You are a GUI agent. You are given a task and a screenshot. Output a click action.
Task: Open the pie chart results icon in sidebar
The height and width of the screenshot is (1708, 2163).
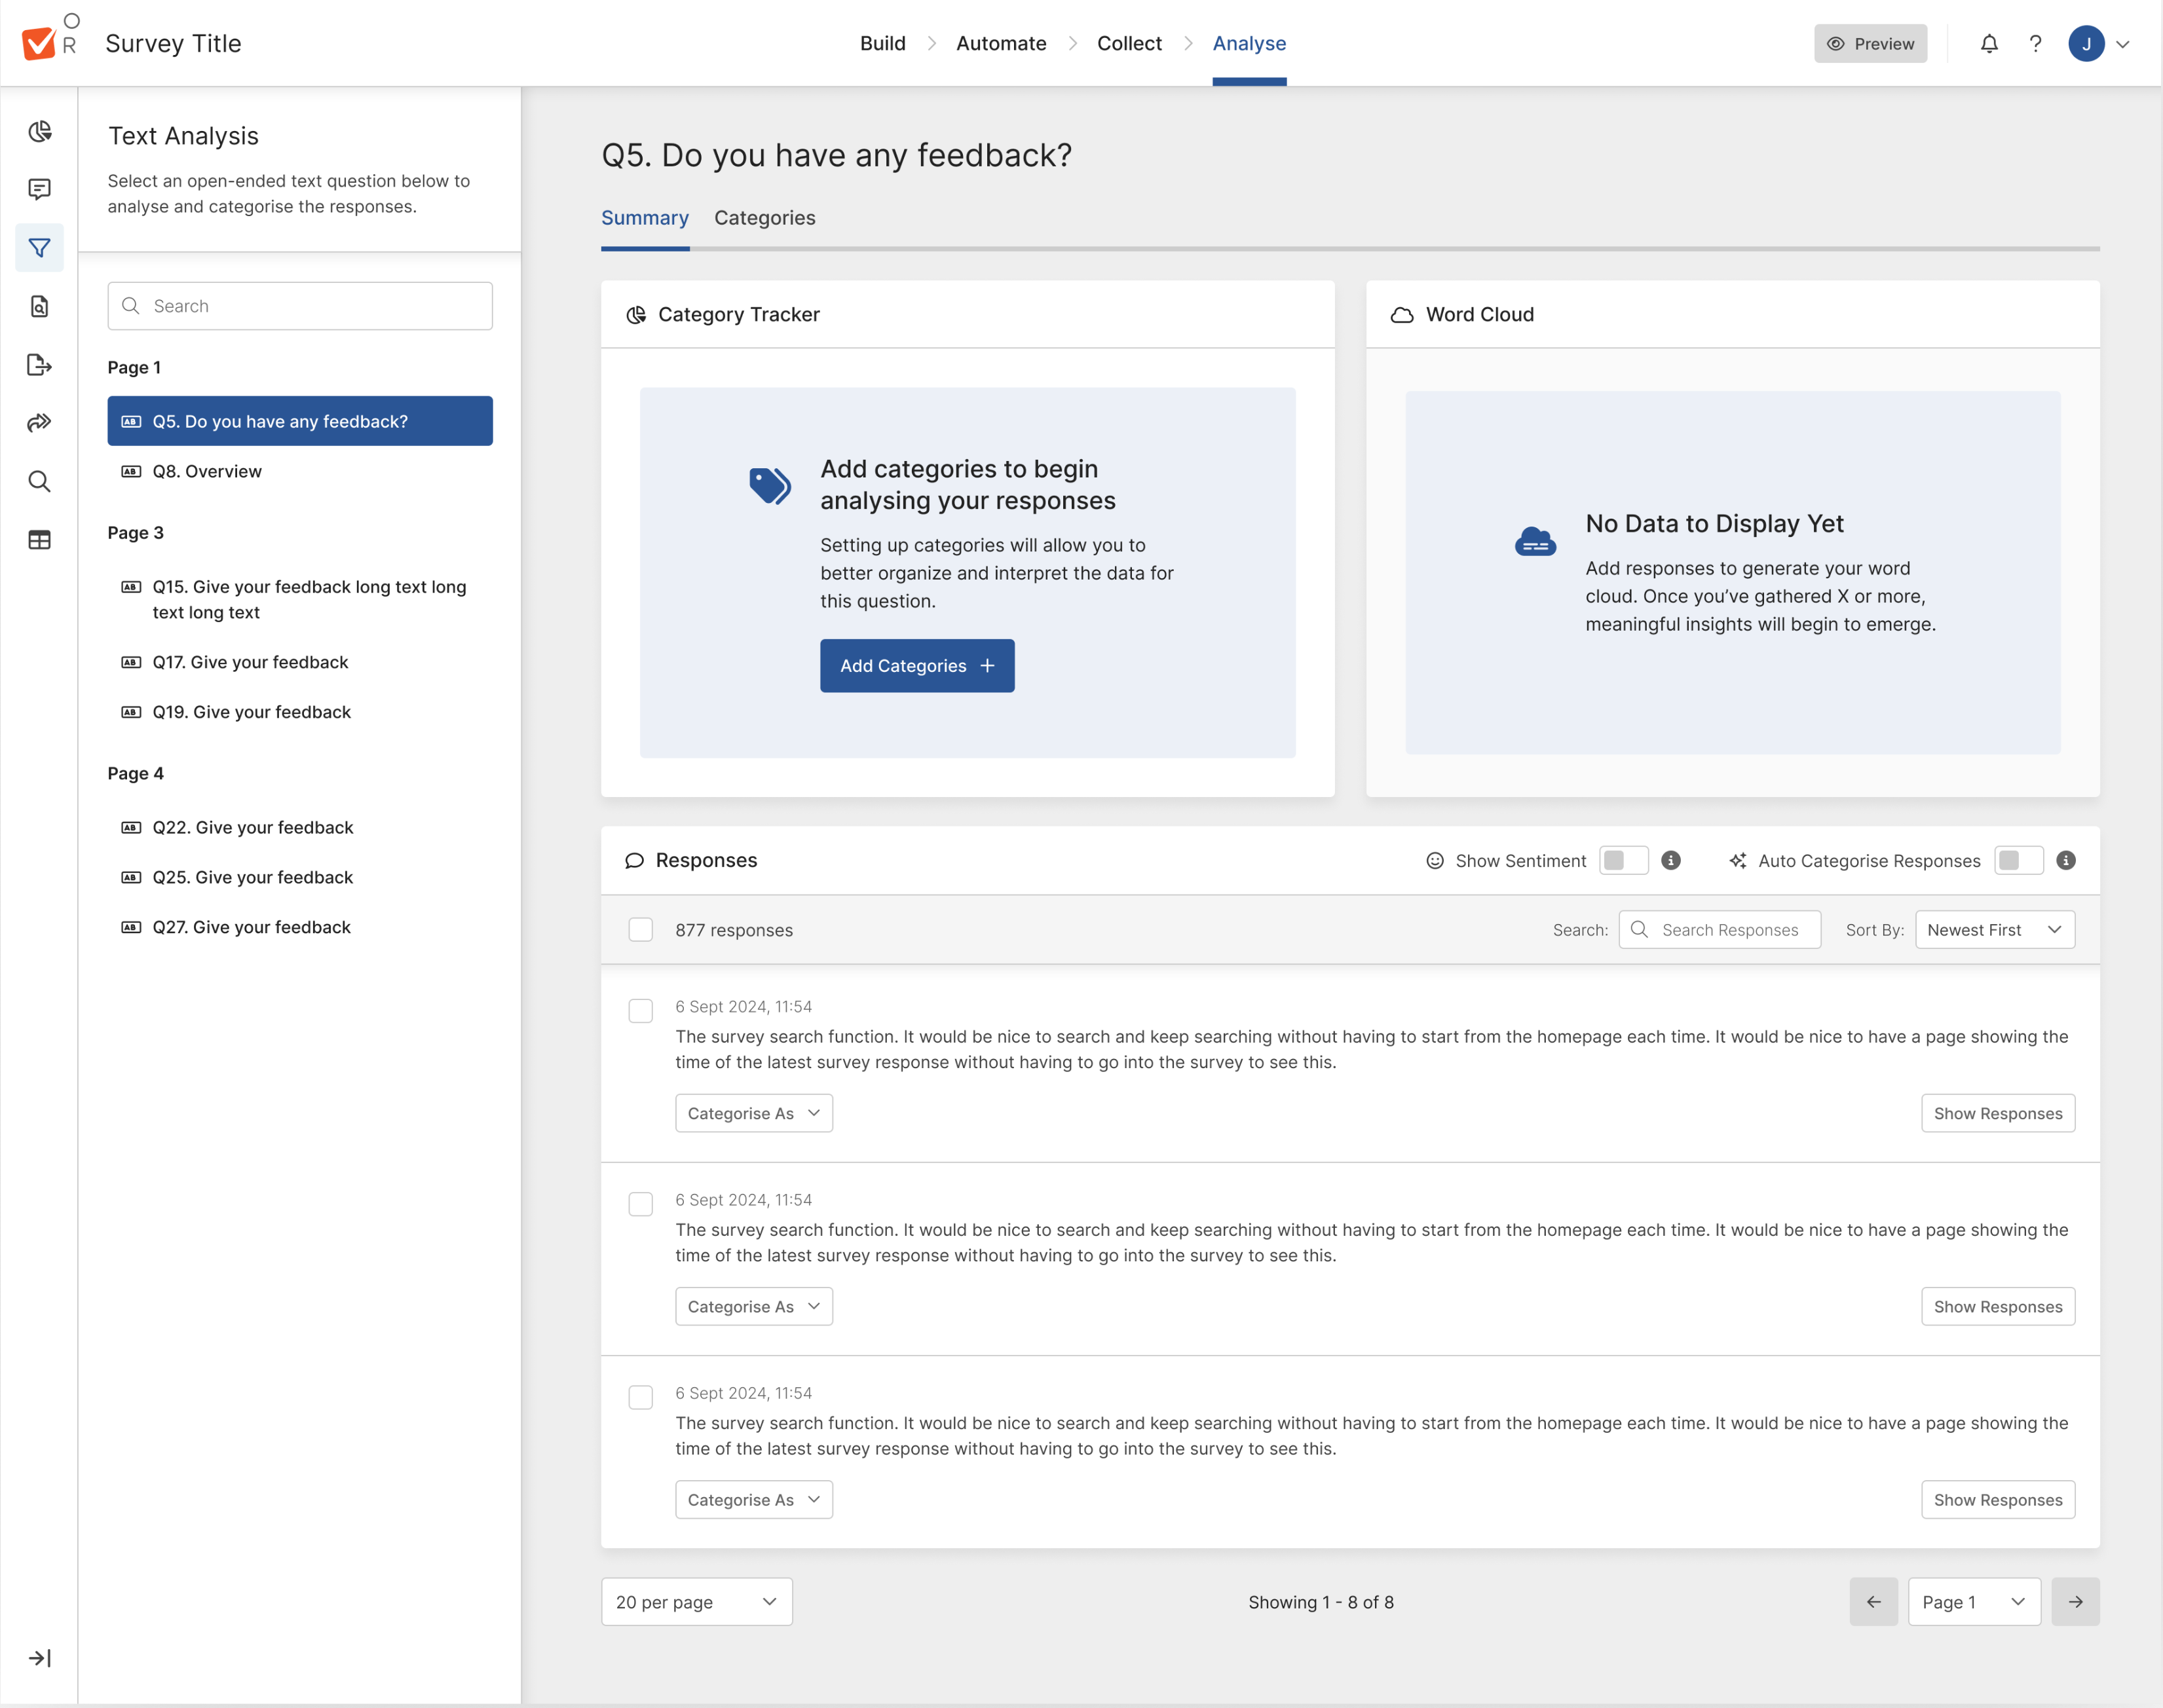click(x=39, y=132)
